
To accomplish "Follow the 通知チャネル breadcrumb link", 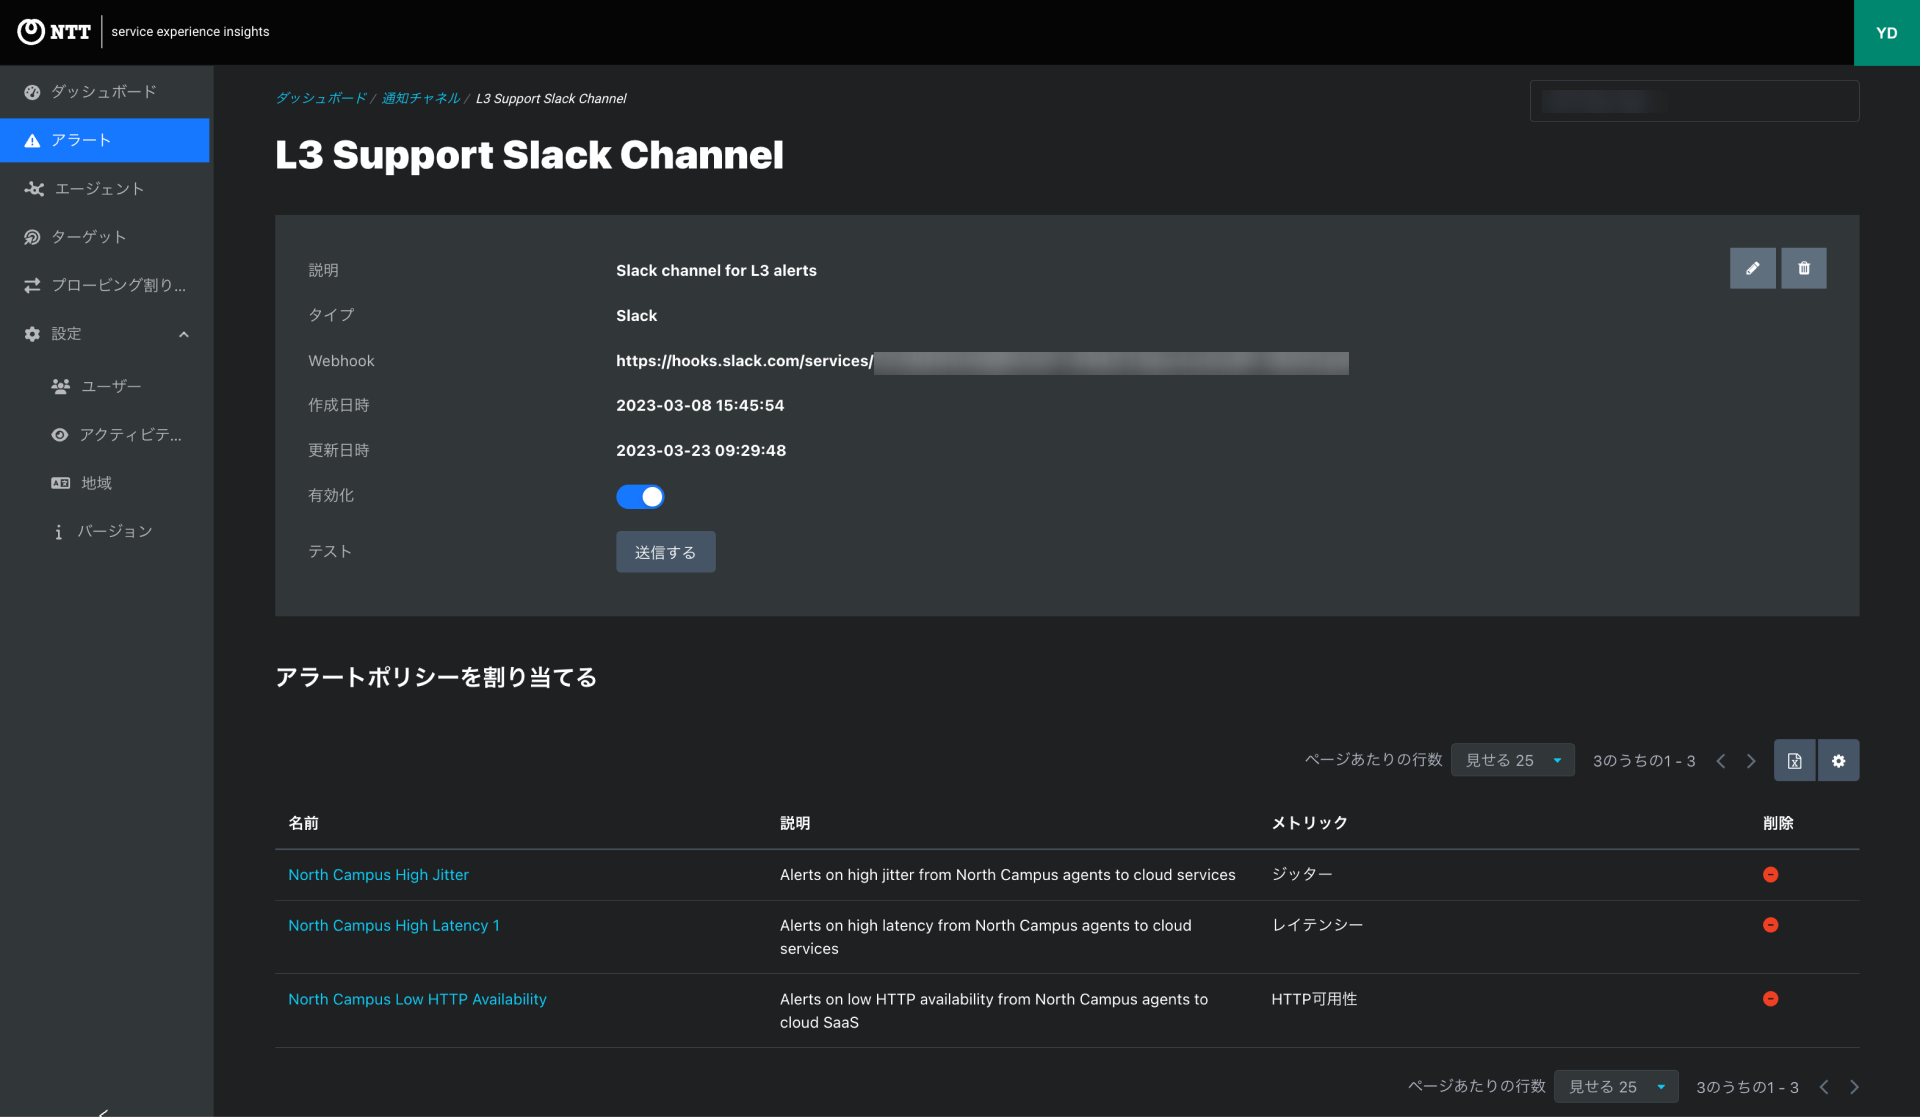I will point(421,98).
